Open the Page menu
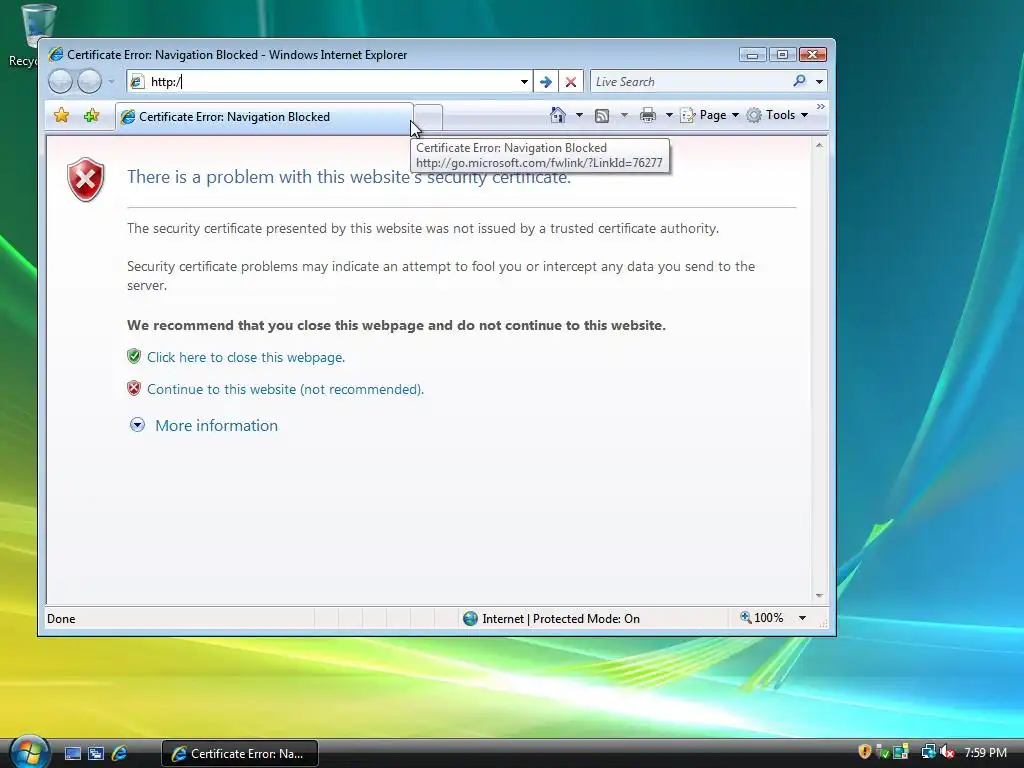The width and height of the screenshot is (1024, 768). coord(710,115)
